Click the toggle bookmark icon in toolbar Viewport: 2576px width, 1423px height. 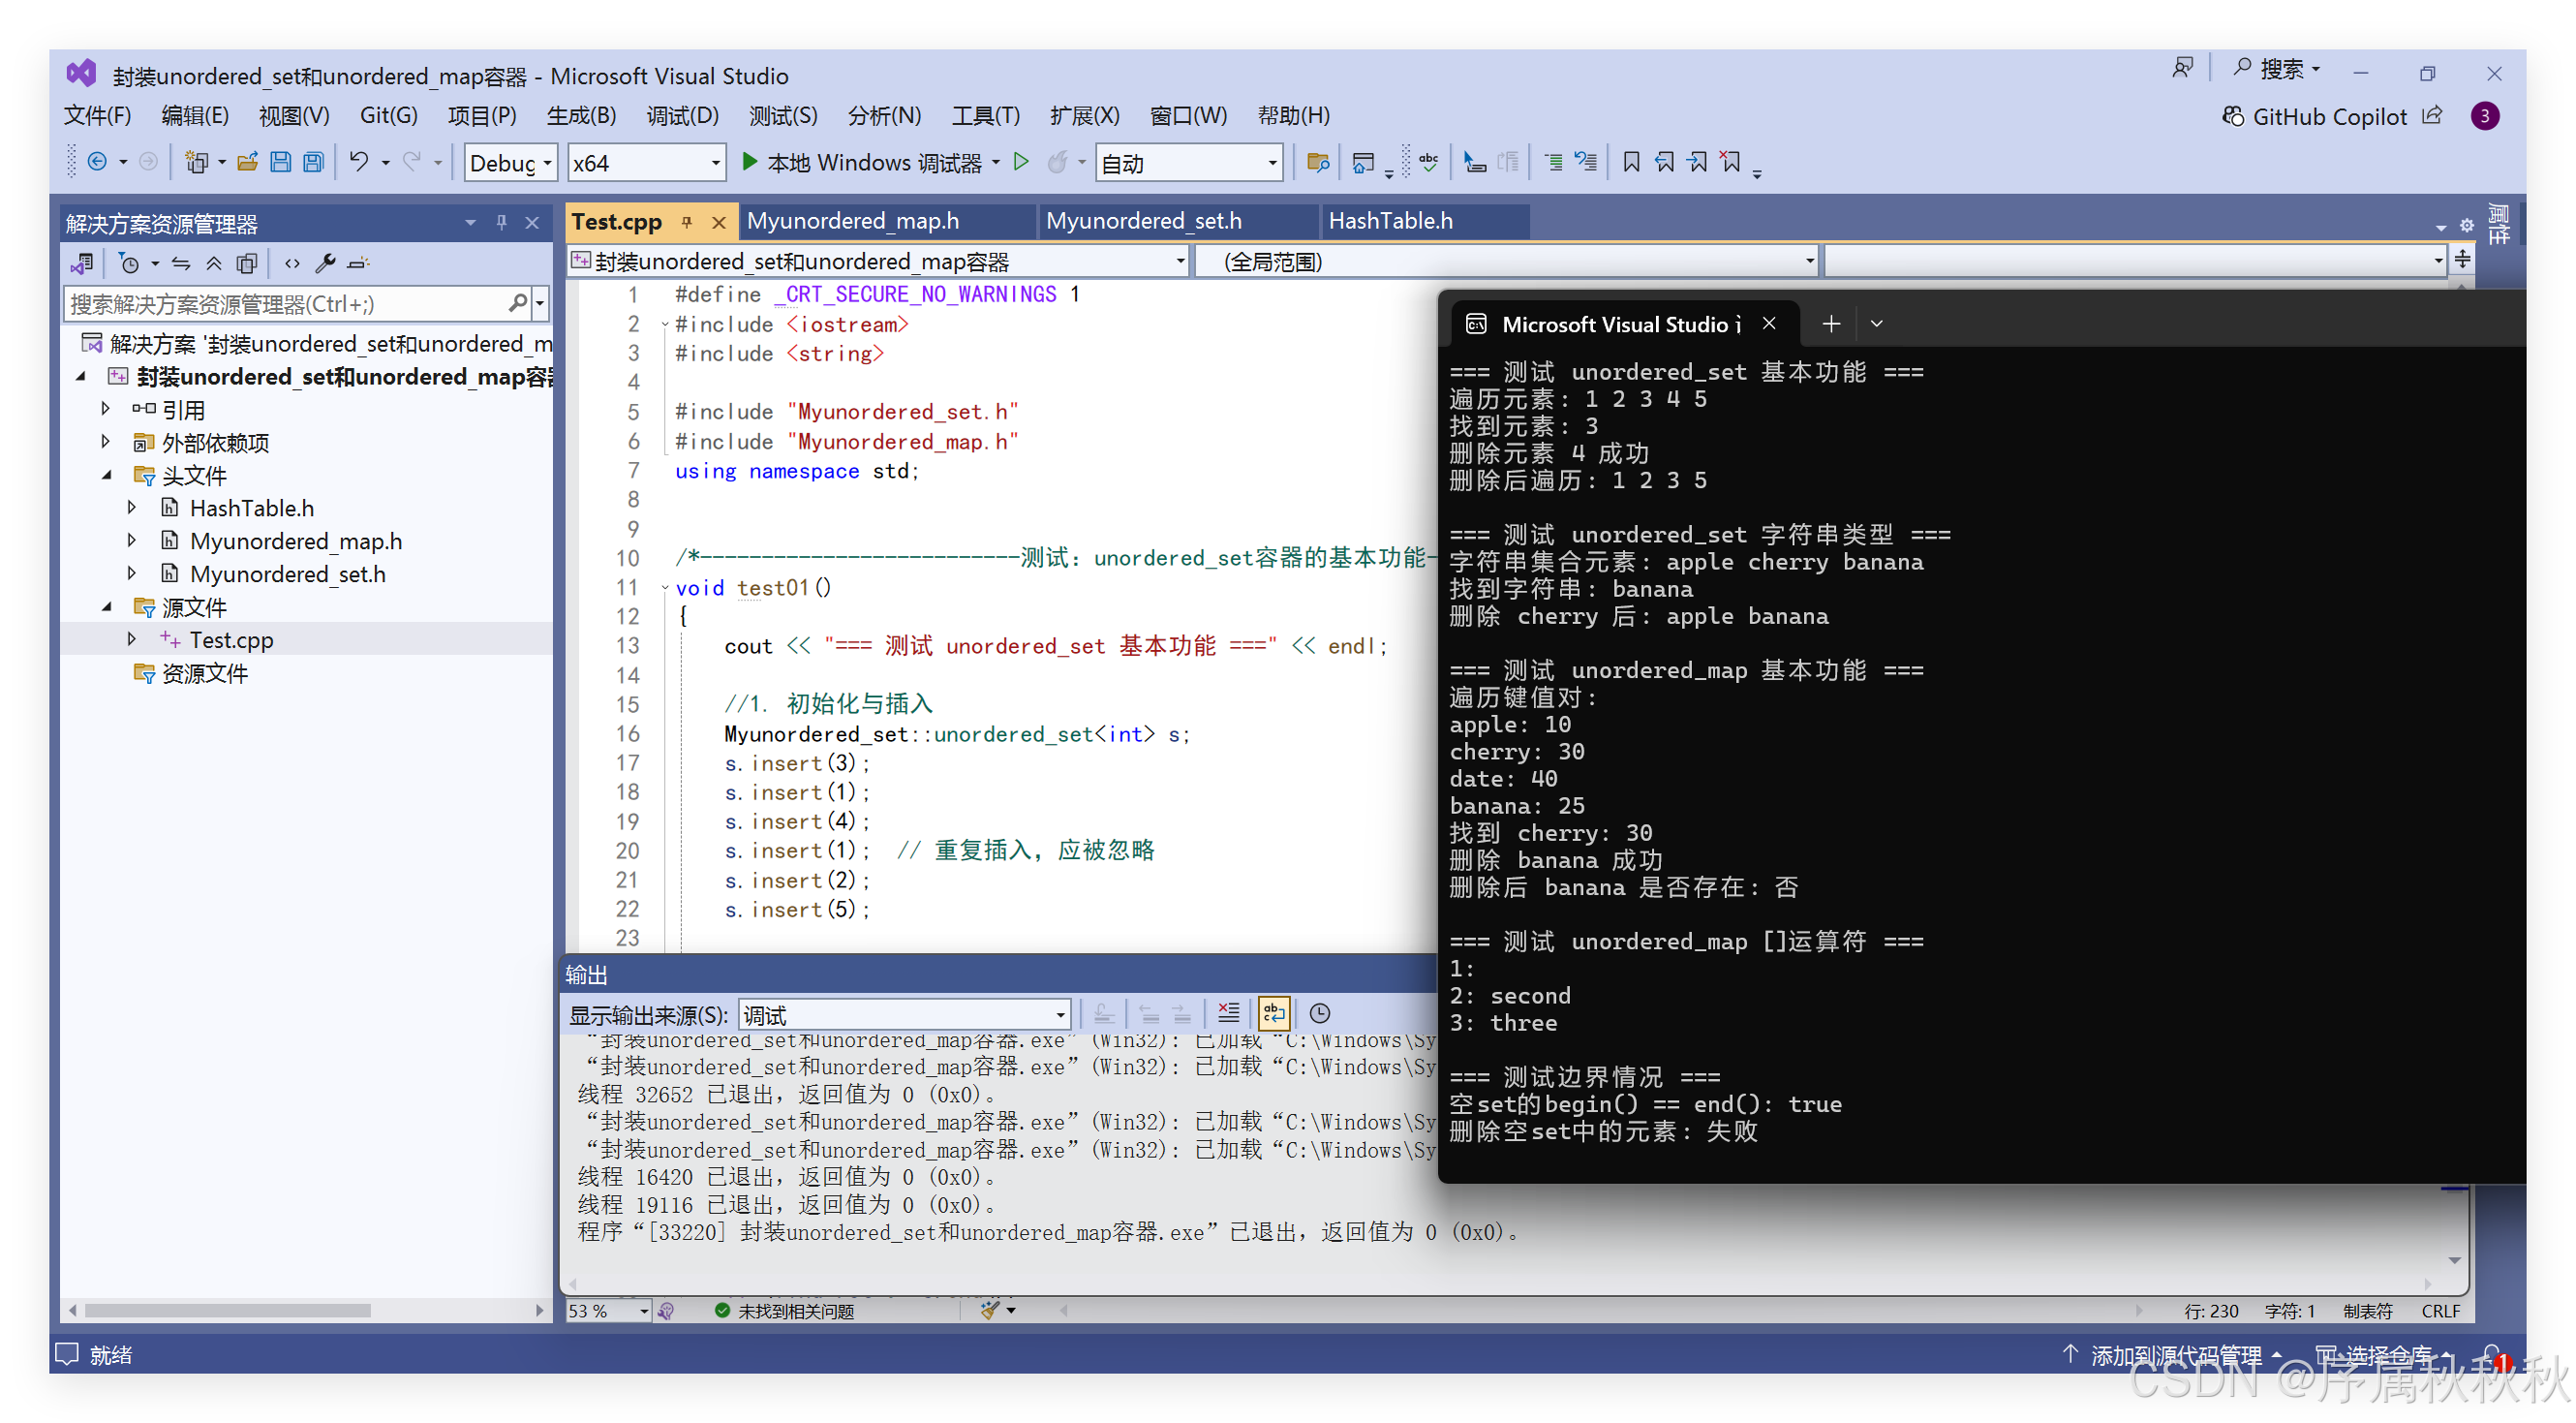1631,162
